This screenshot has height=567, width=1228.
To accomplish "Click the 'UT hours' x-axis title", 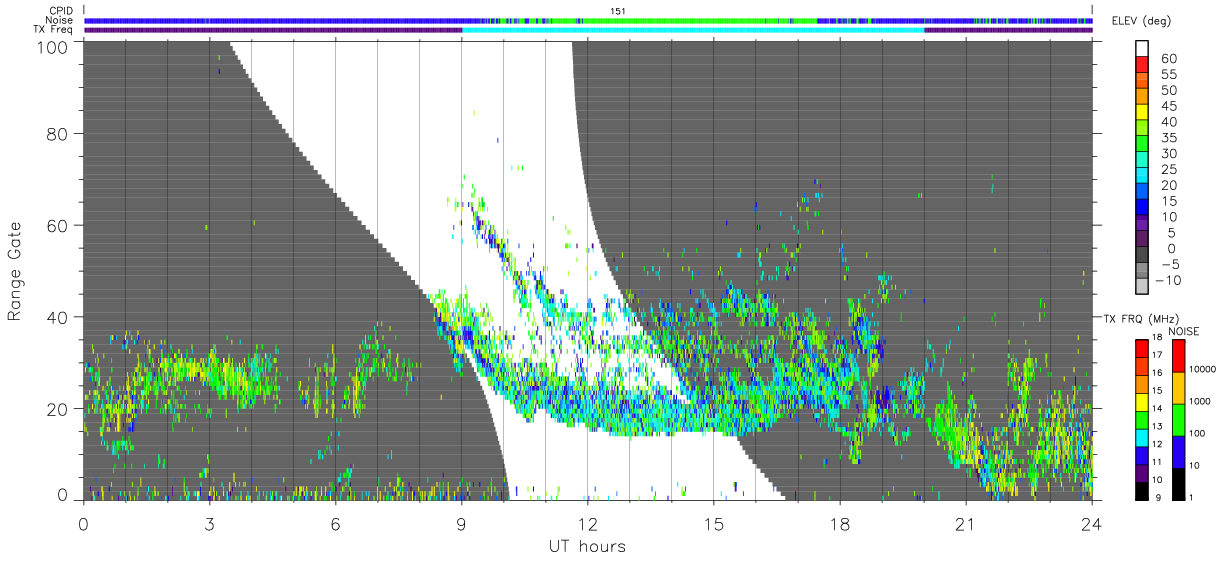I will point(587,546).
